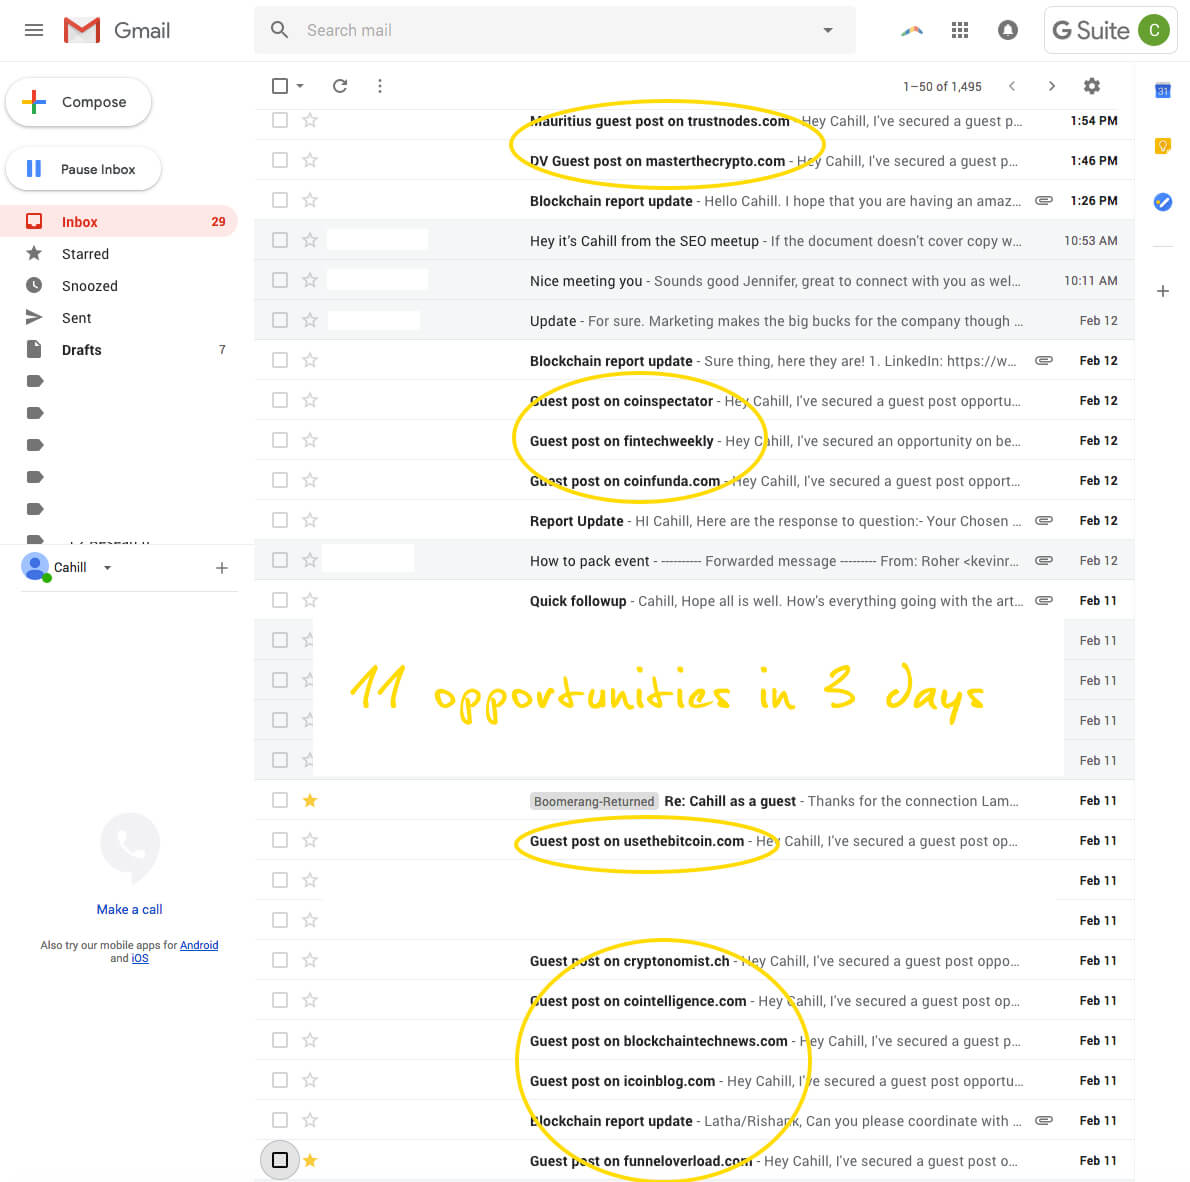Open the main menu hamburger icon

tap(33, 30)
